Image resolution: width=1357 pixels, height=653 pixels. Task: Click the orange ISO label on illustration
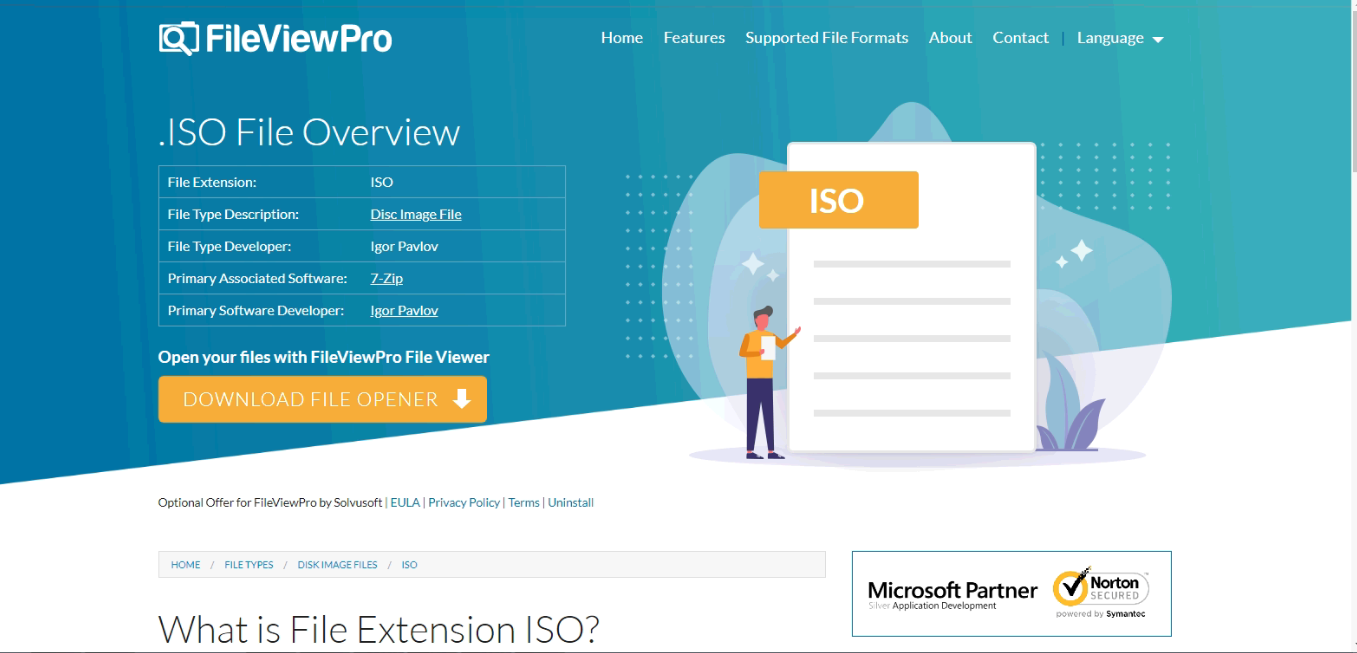838,200
